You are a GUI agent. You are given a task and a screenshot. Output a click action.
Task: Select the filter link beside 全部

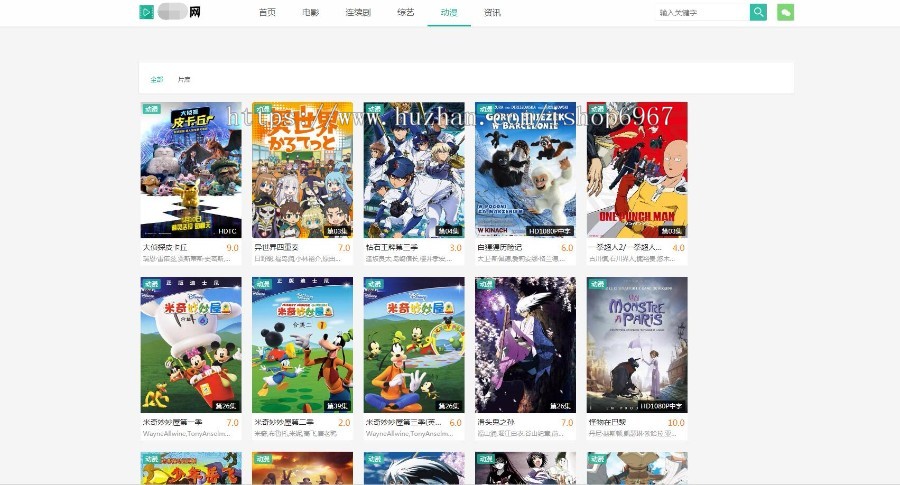[184, 79]
